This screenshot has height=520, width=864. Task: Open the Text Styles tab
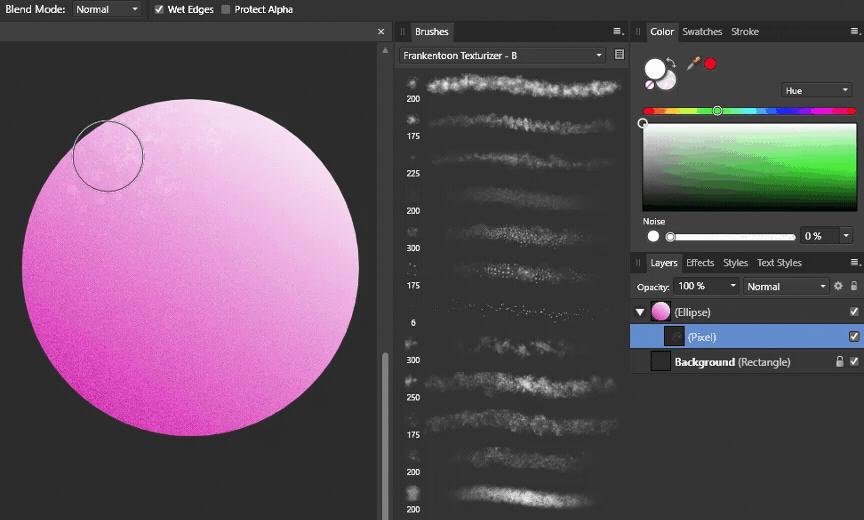pyautogui.click(x=779, y=263)
